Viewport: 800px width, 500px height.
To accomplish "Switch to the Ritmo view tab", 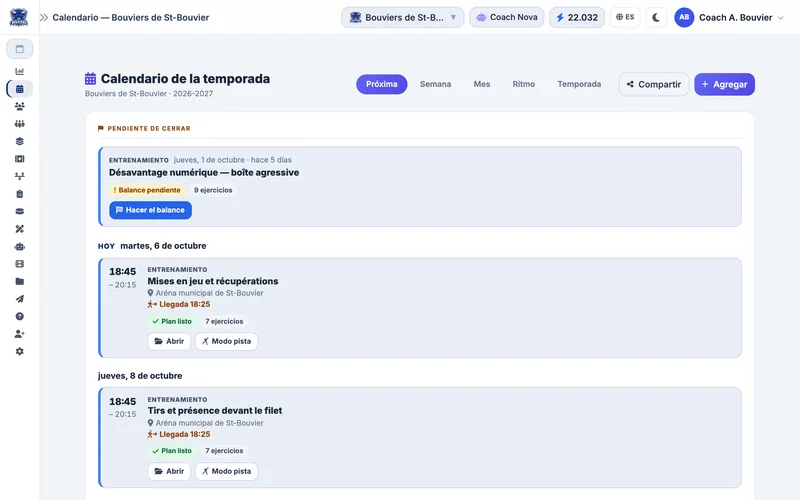I will tap(523, 84).
